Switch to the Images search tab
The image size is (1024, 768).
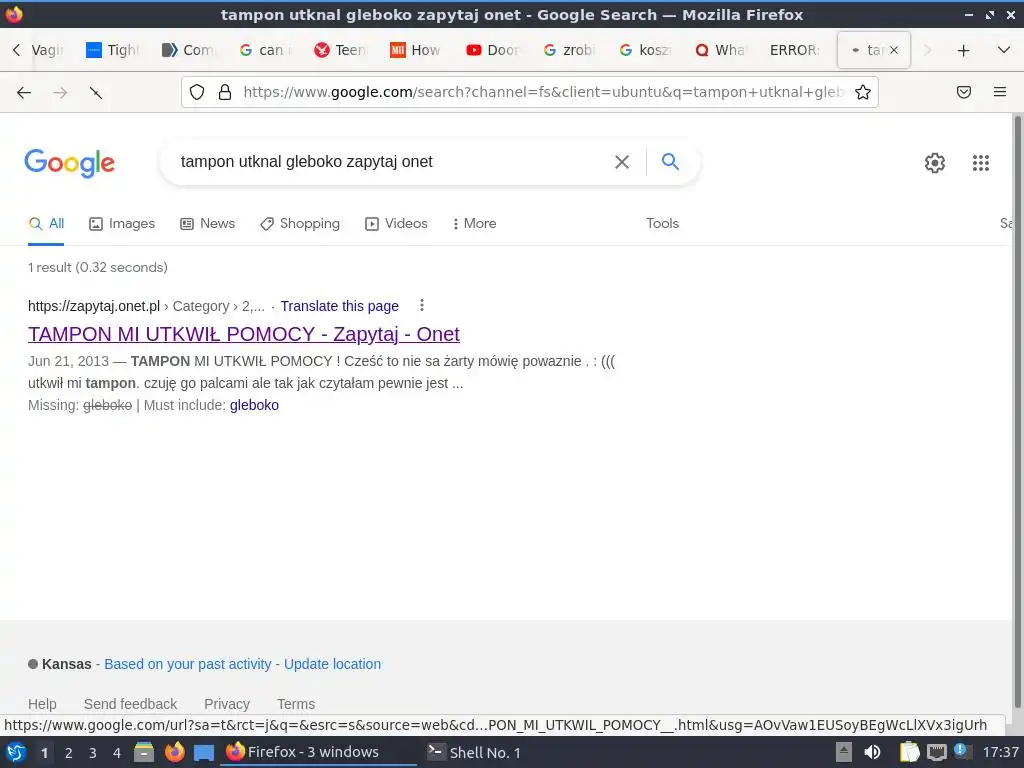point(122,223)
